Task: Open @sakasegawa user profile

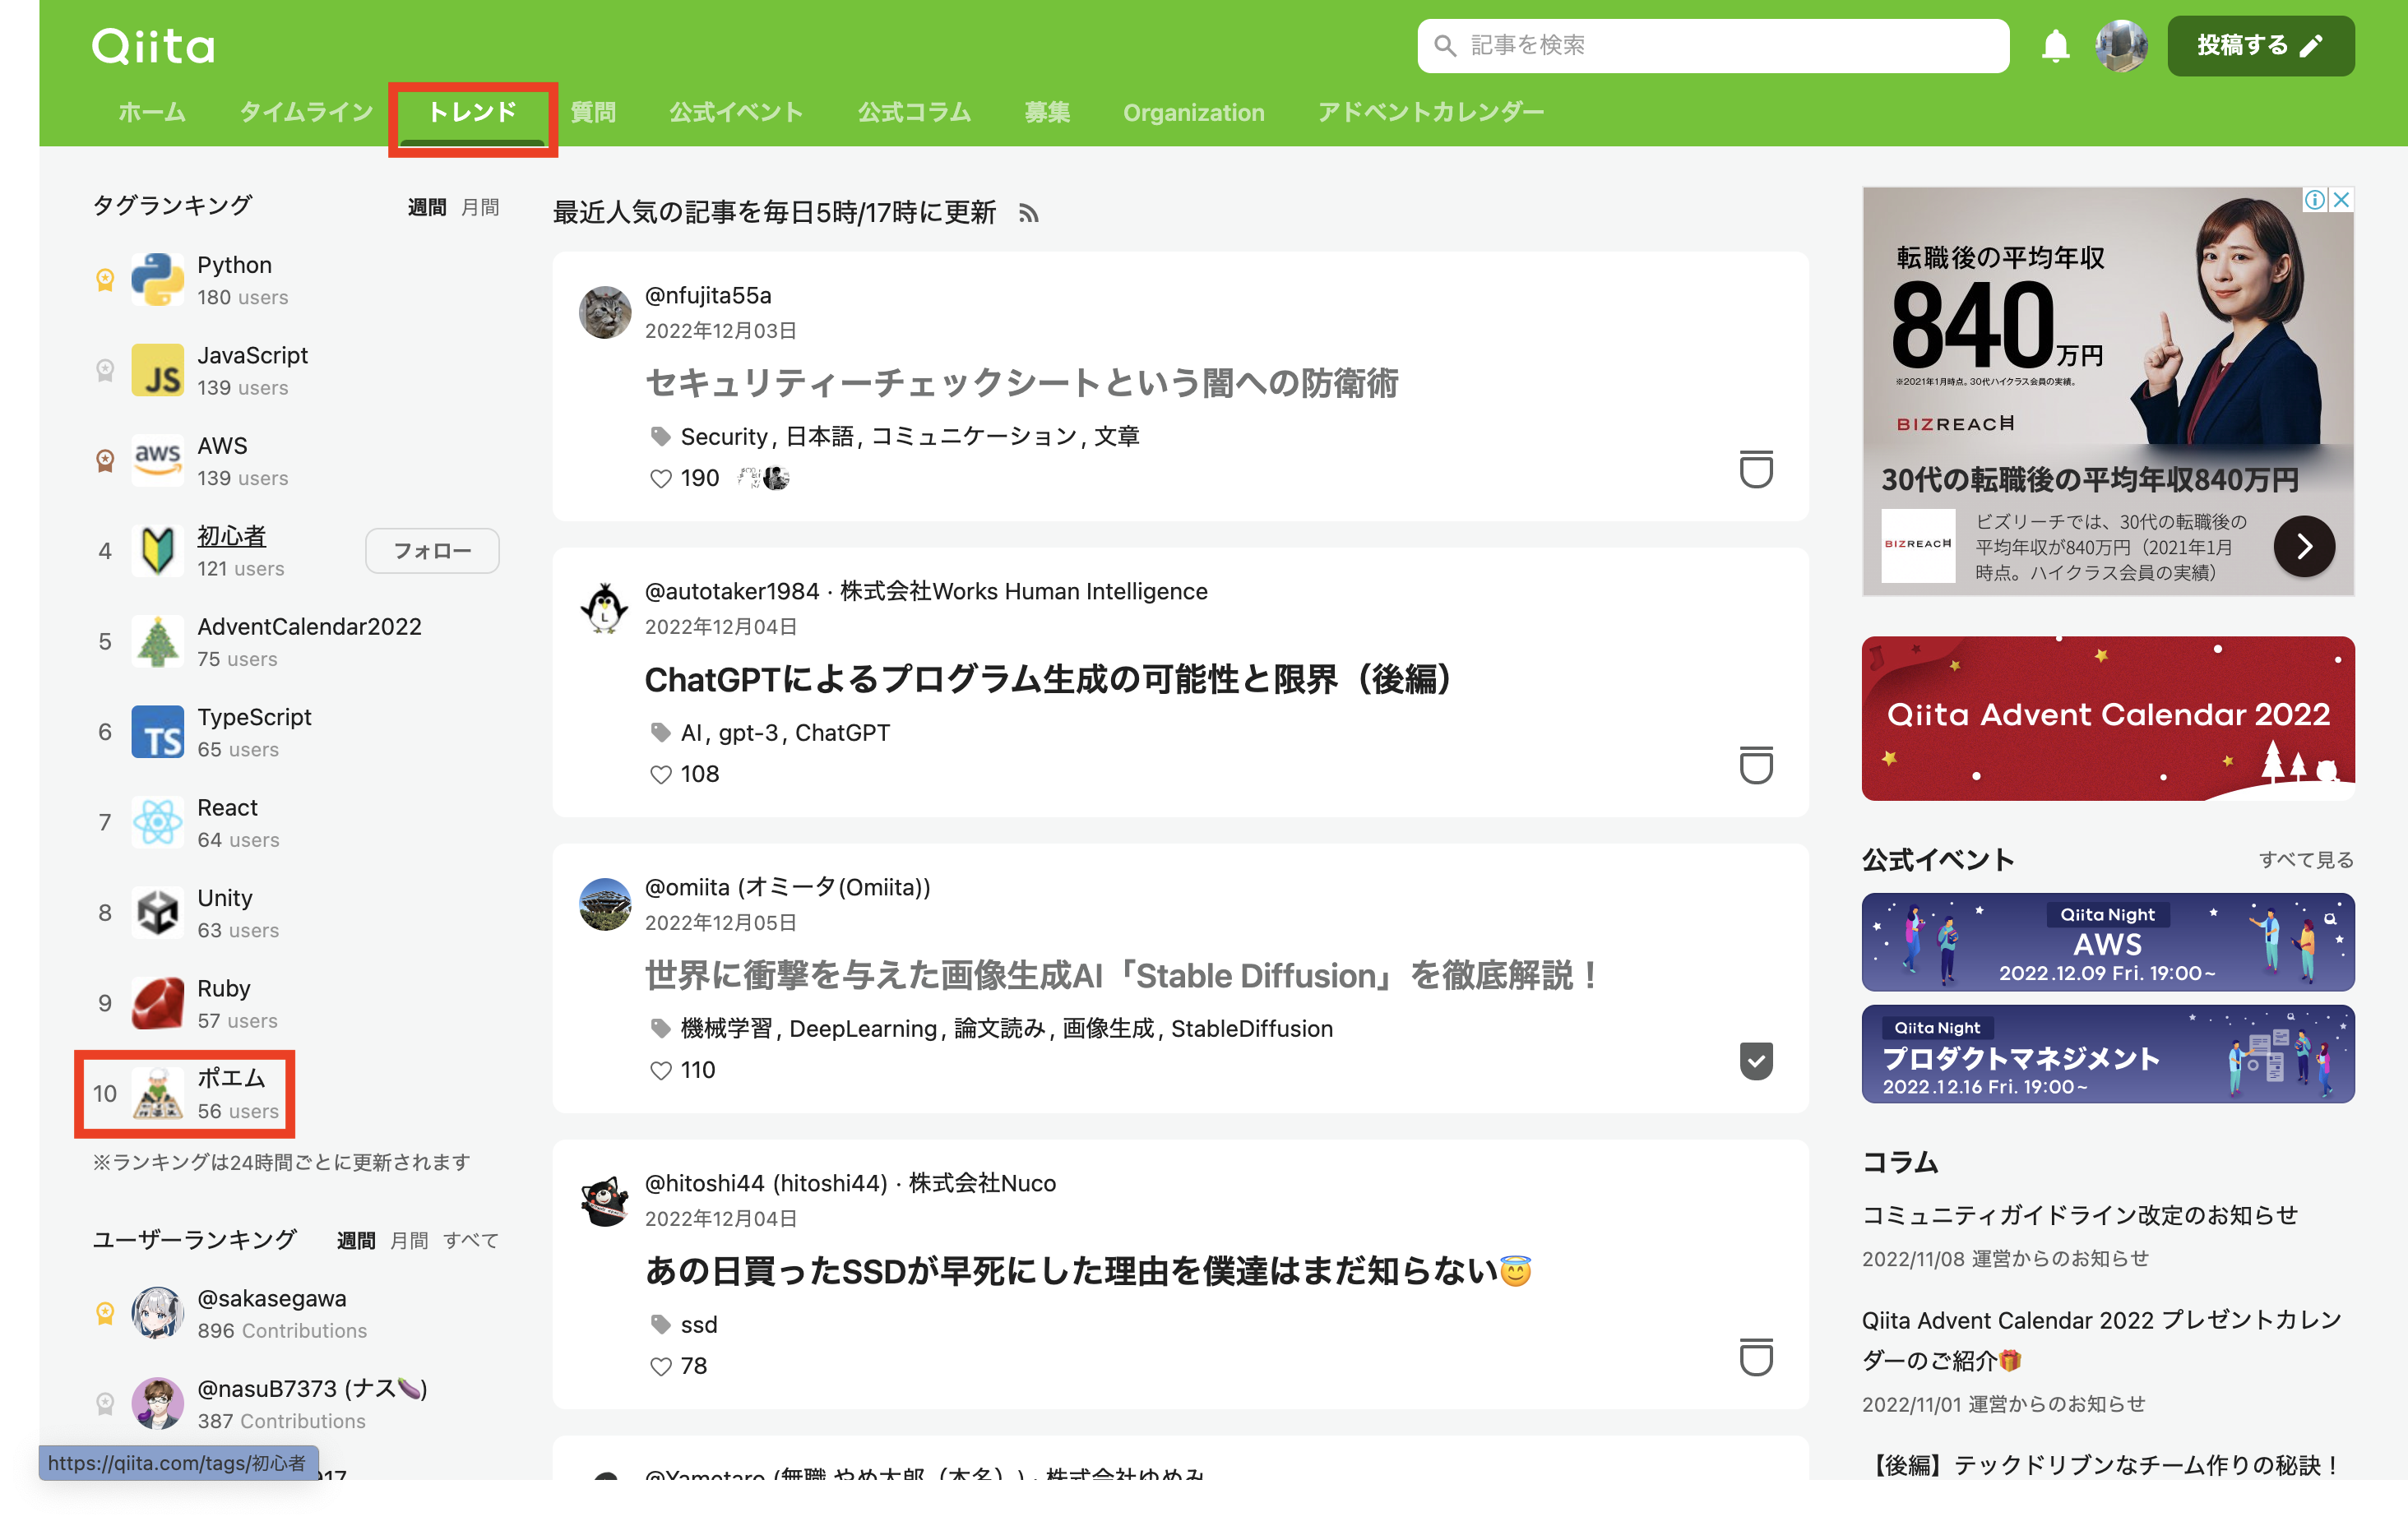Action: (271, 1299)
